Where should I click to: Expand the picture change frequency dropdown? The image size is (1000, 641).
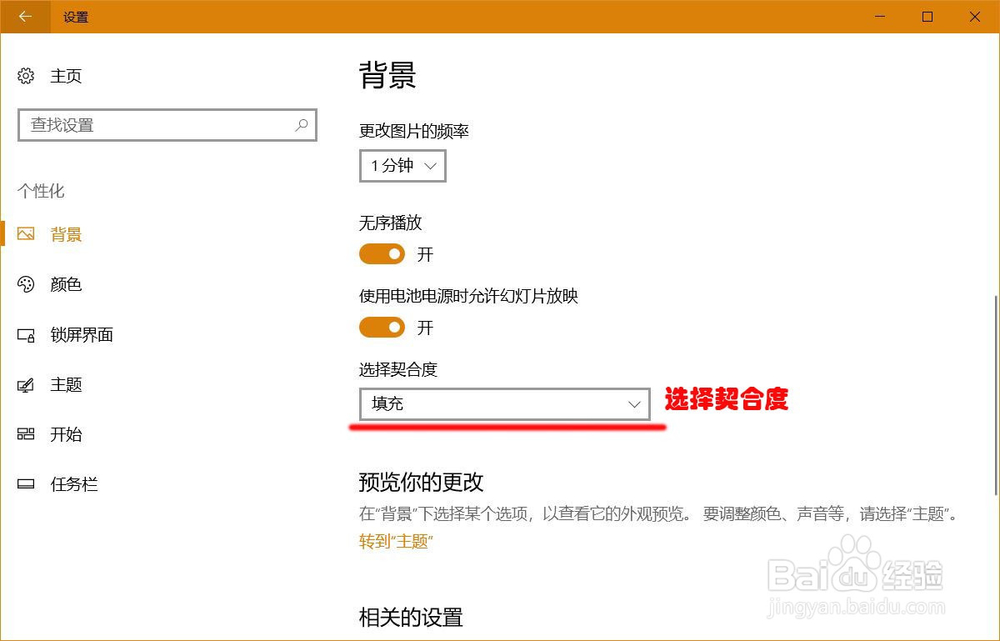coord(402,166)
